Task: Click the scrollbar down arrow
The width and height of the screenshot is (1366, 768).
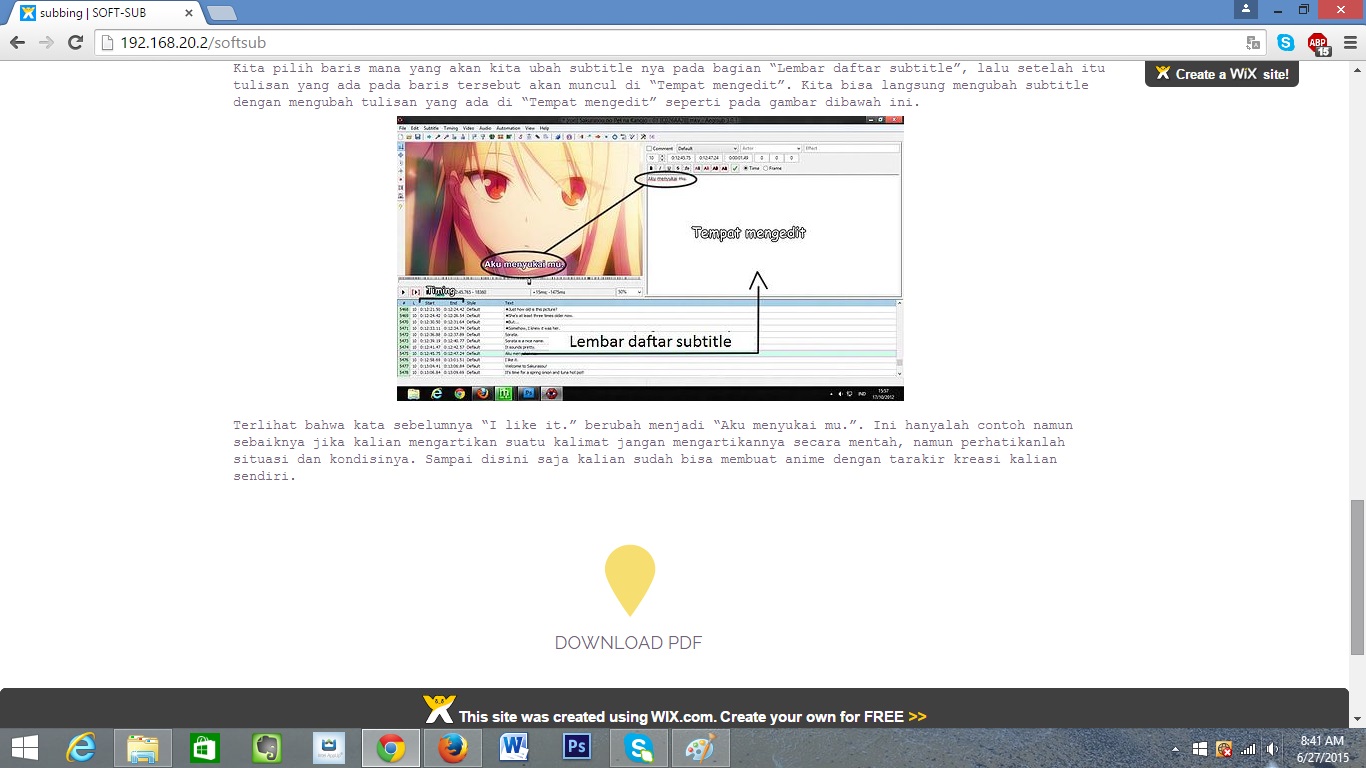Action: click(x=1357, y=719)
